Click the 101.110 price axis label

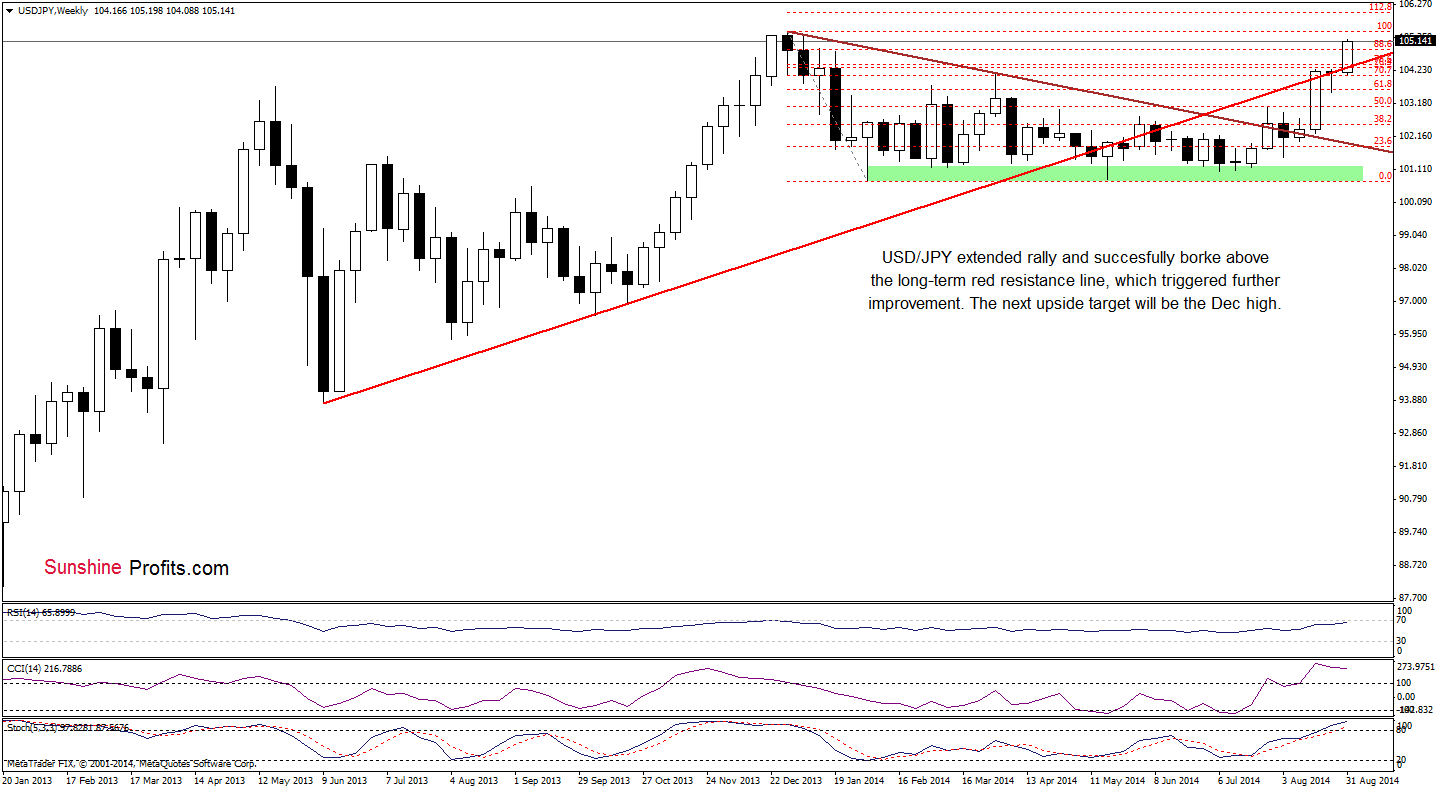1416,169
